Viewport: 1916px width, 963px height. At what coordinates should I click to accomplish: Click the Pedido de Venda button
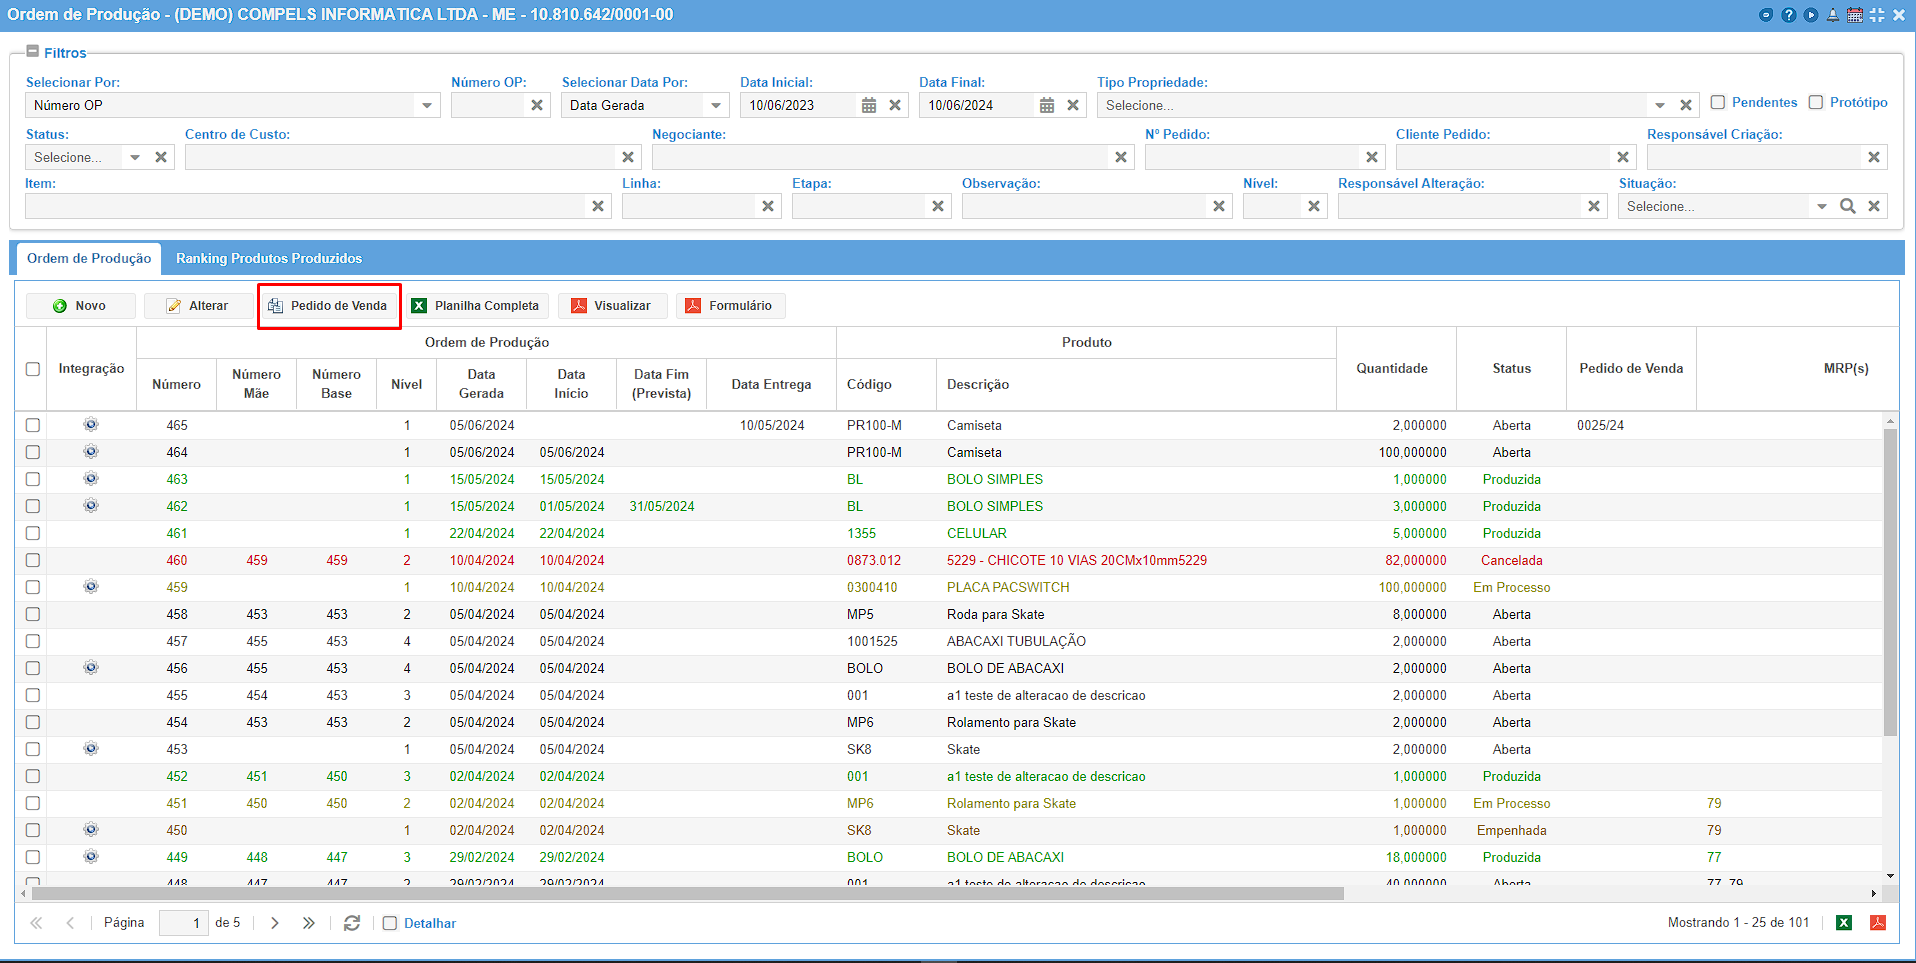coord(328,306)
